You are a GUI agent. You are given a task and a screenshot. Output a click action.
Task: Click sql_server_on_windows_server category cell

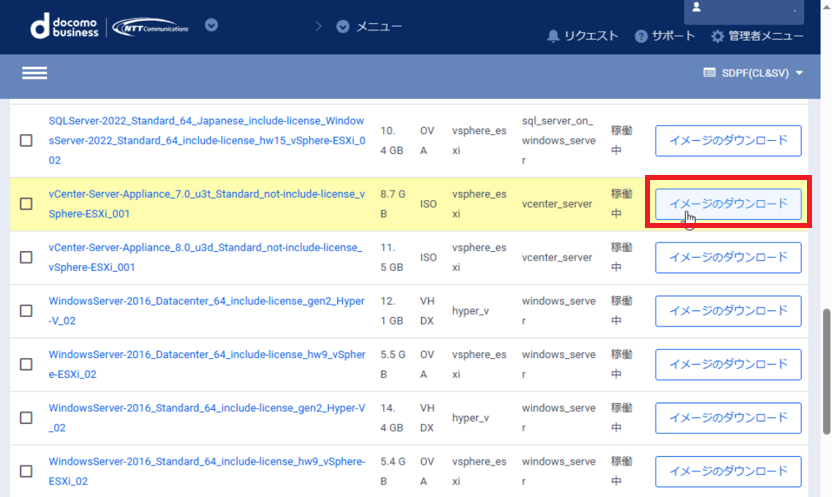click(558, 141)
